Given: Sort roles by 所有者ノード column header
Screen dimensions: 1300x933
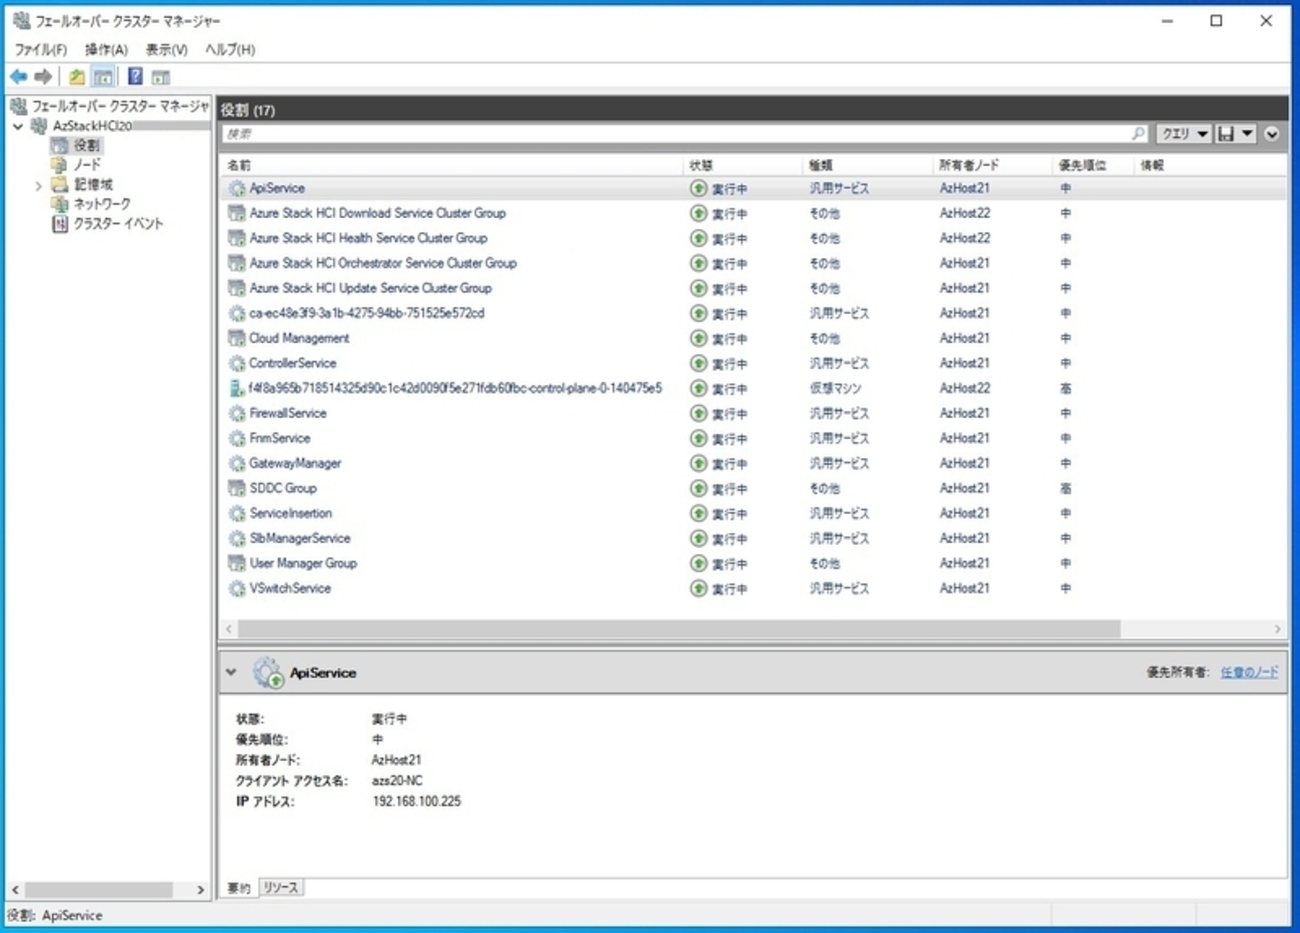Looking at the screenshot, I should 968,165.
